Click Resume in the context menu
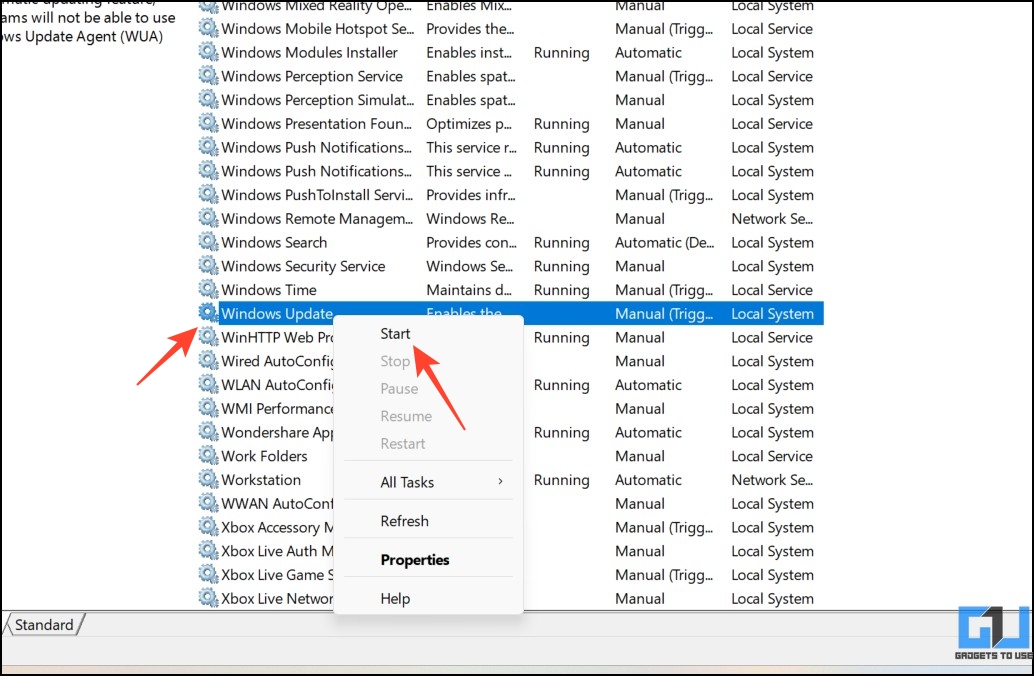Viewport: 1034px width, 676px height. (406, 417)
